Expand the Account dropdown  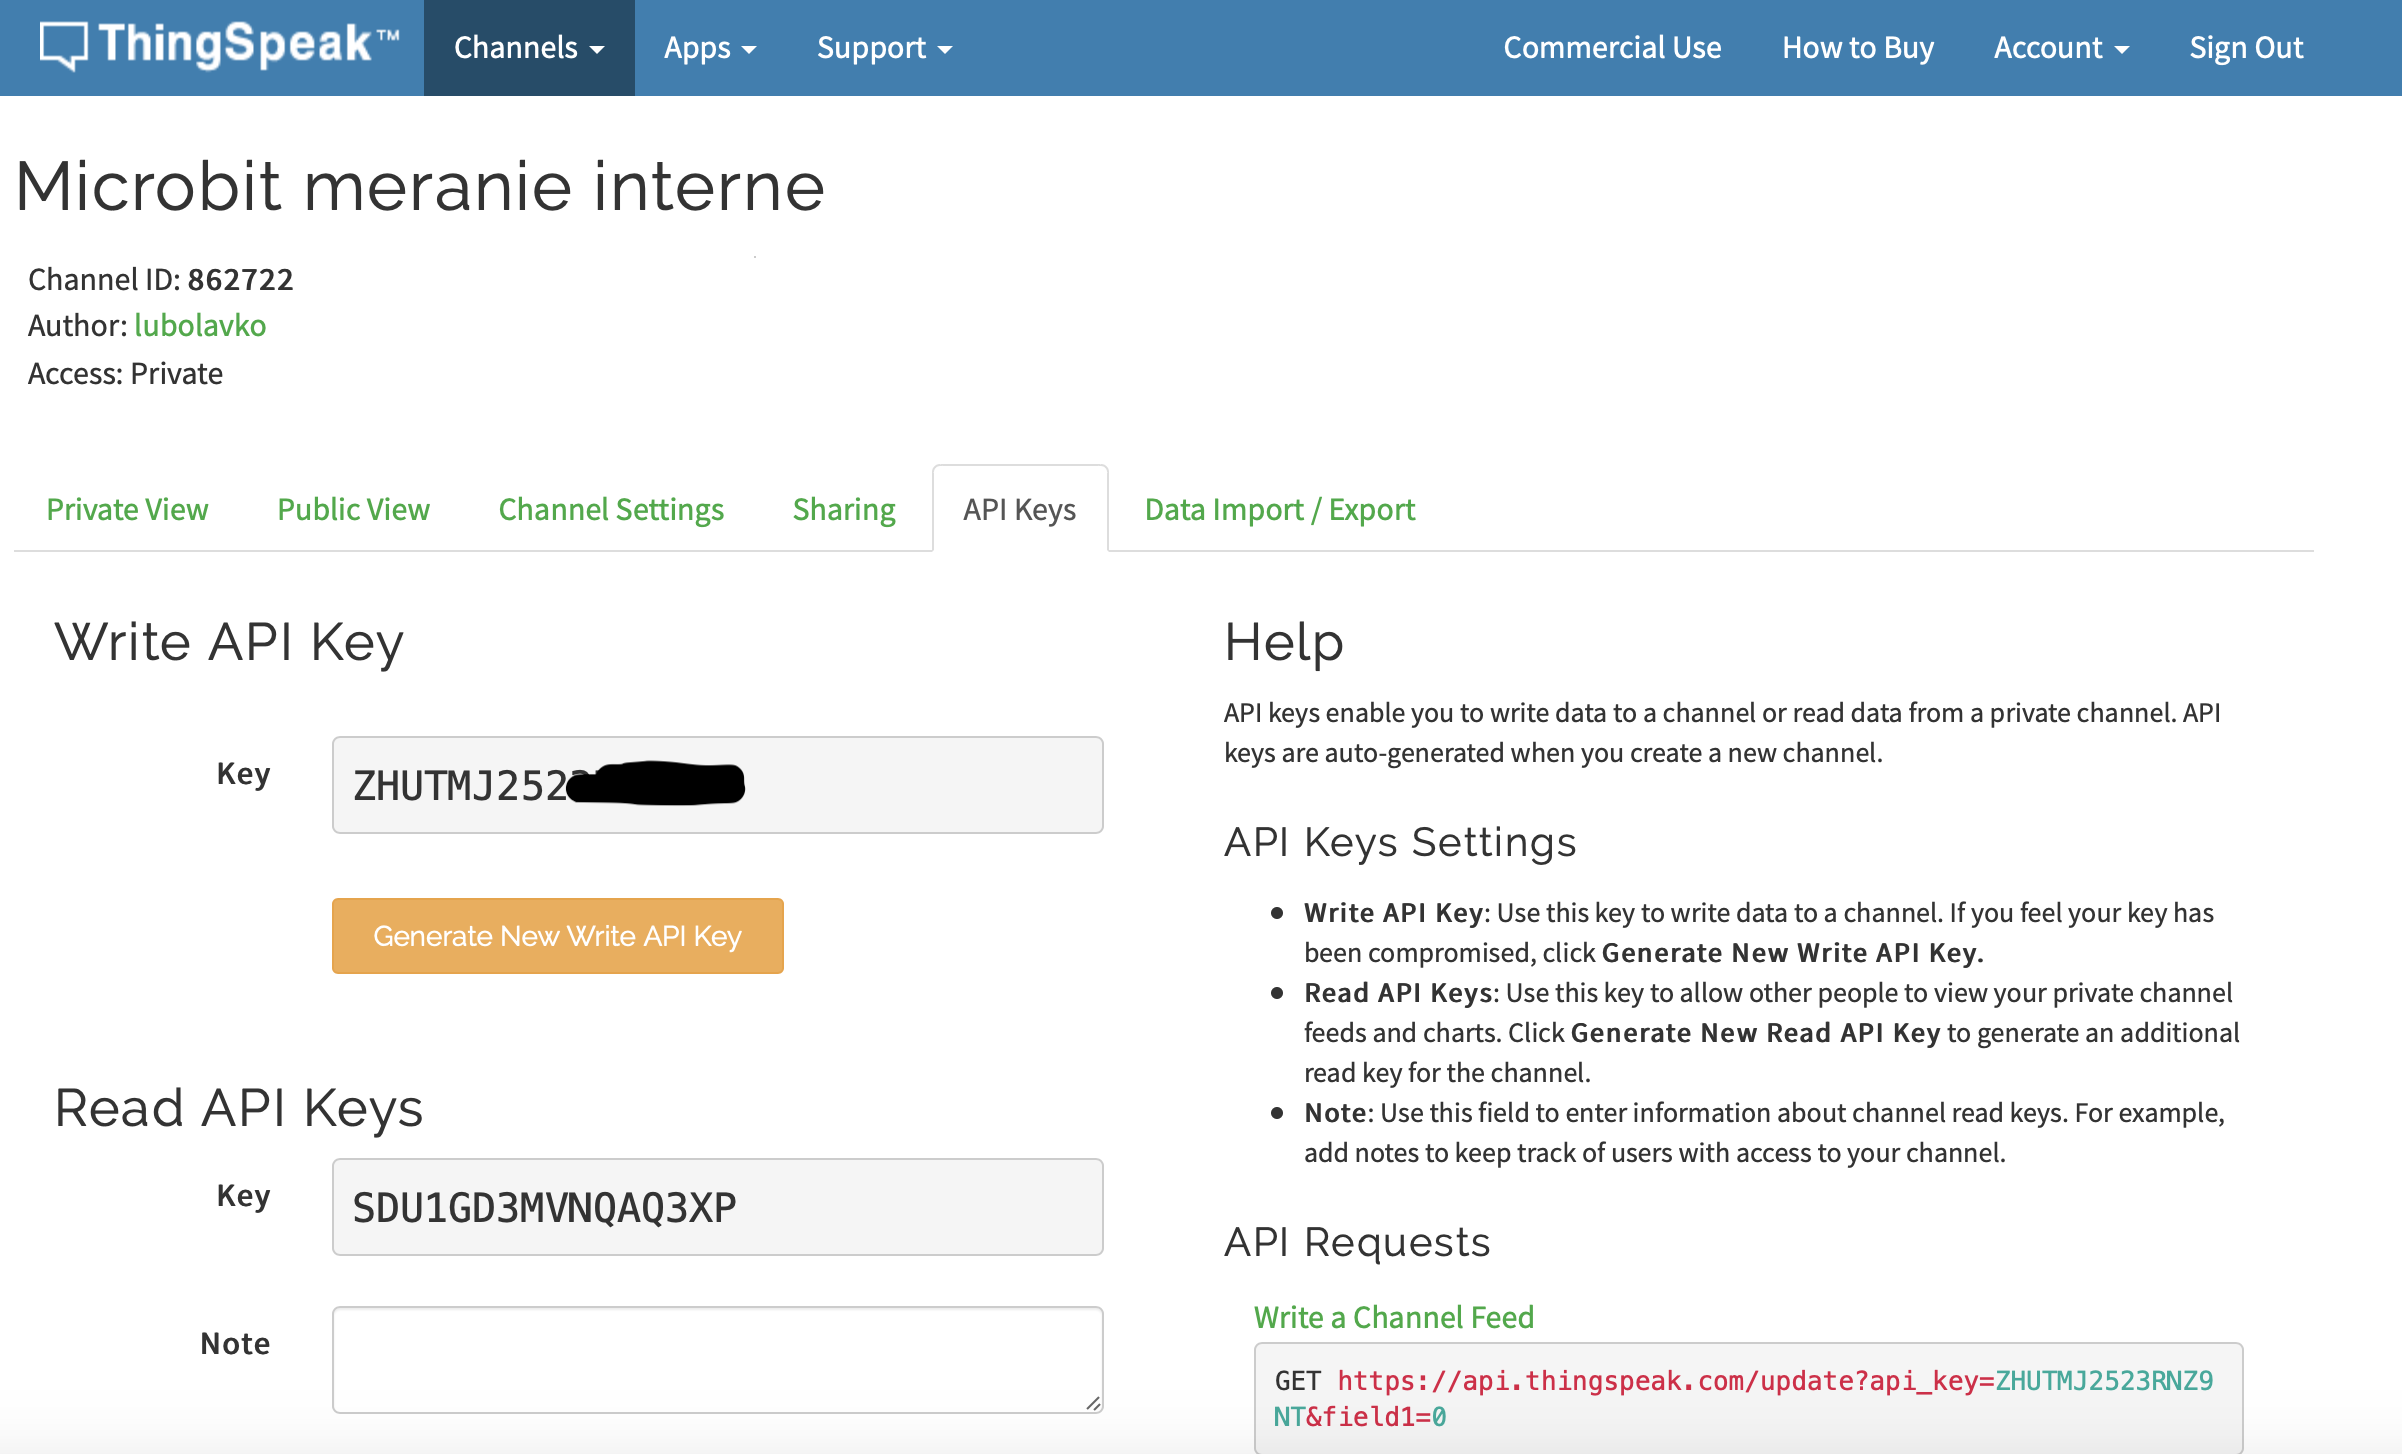click(x=2060, y=48)
